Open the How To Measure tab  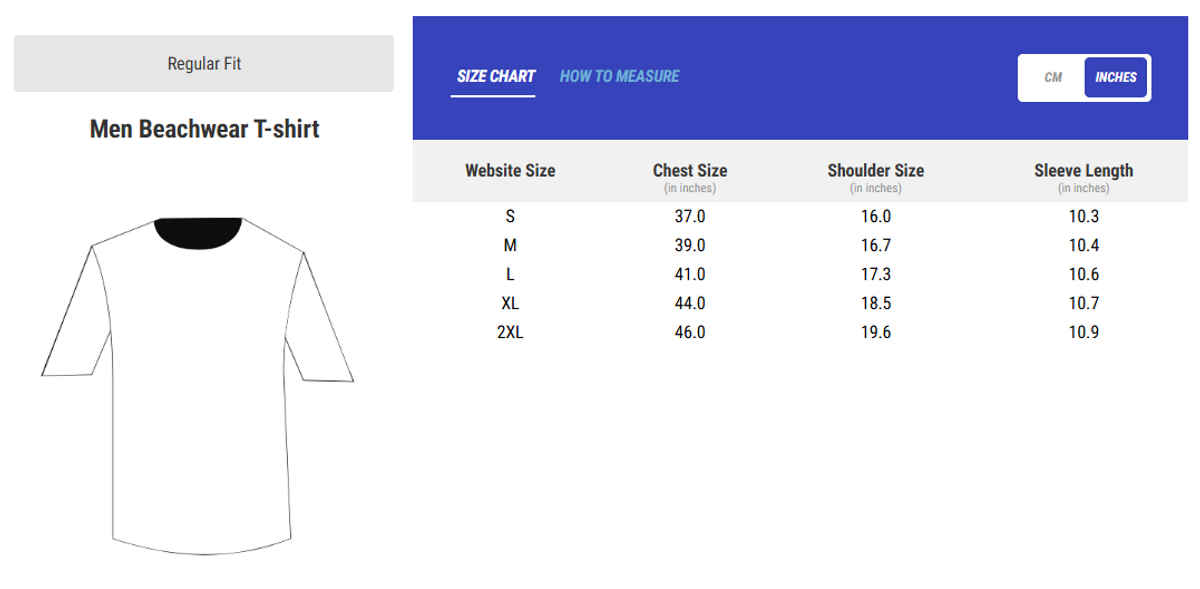[619, 76]
